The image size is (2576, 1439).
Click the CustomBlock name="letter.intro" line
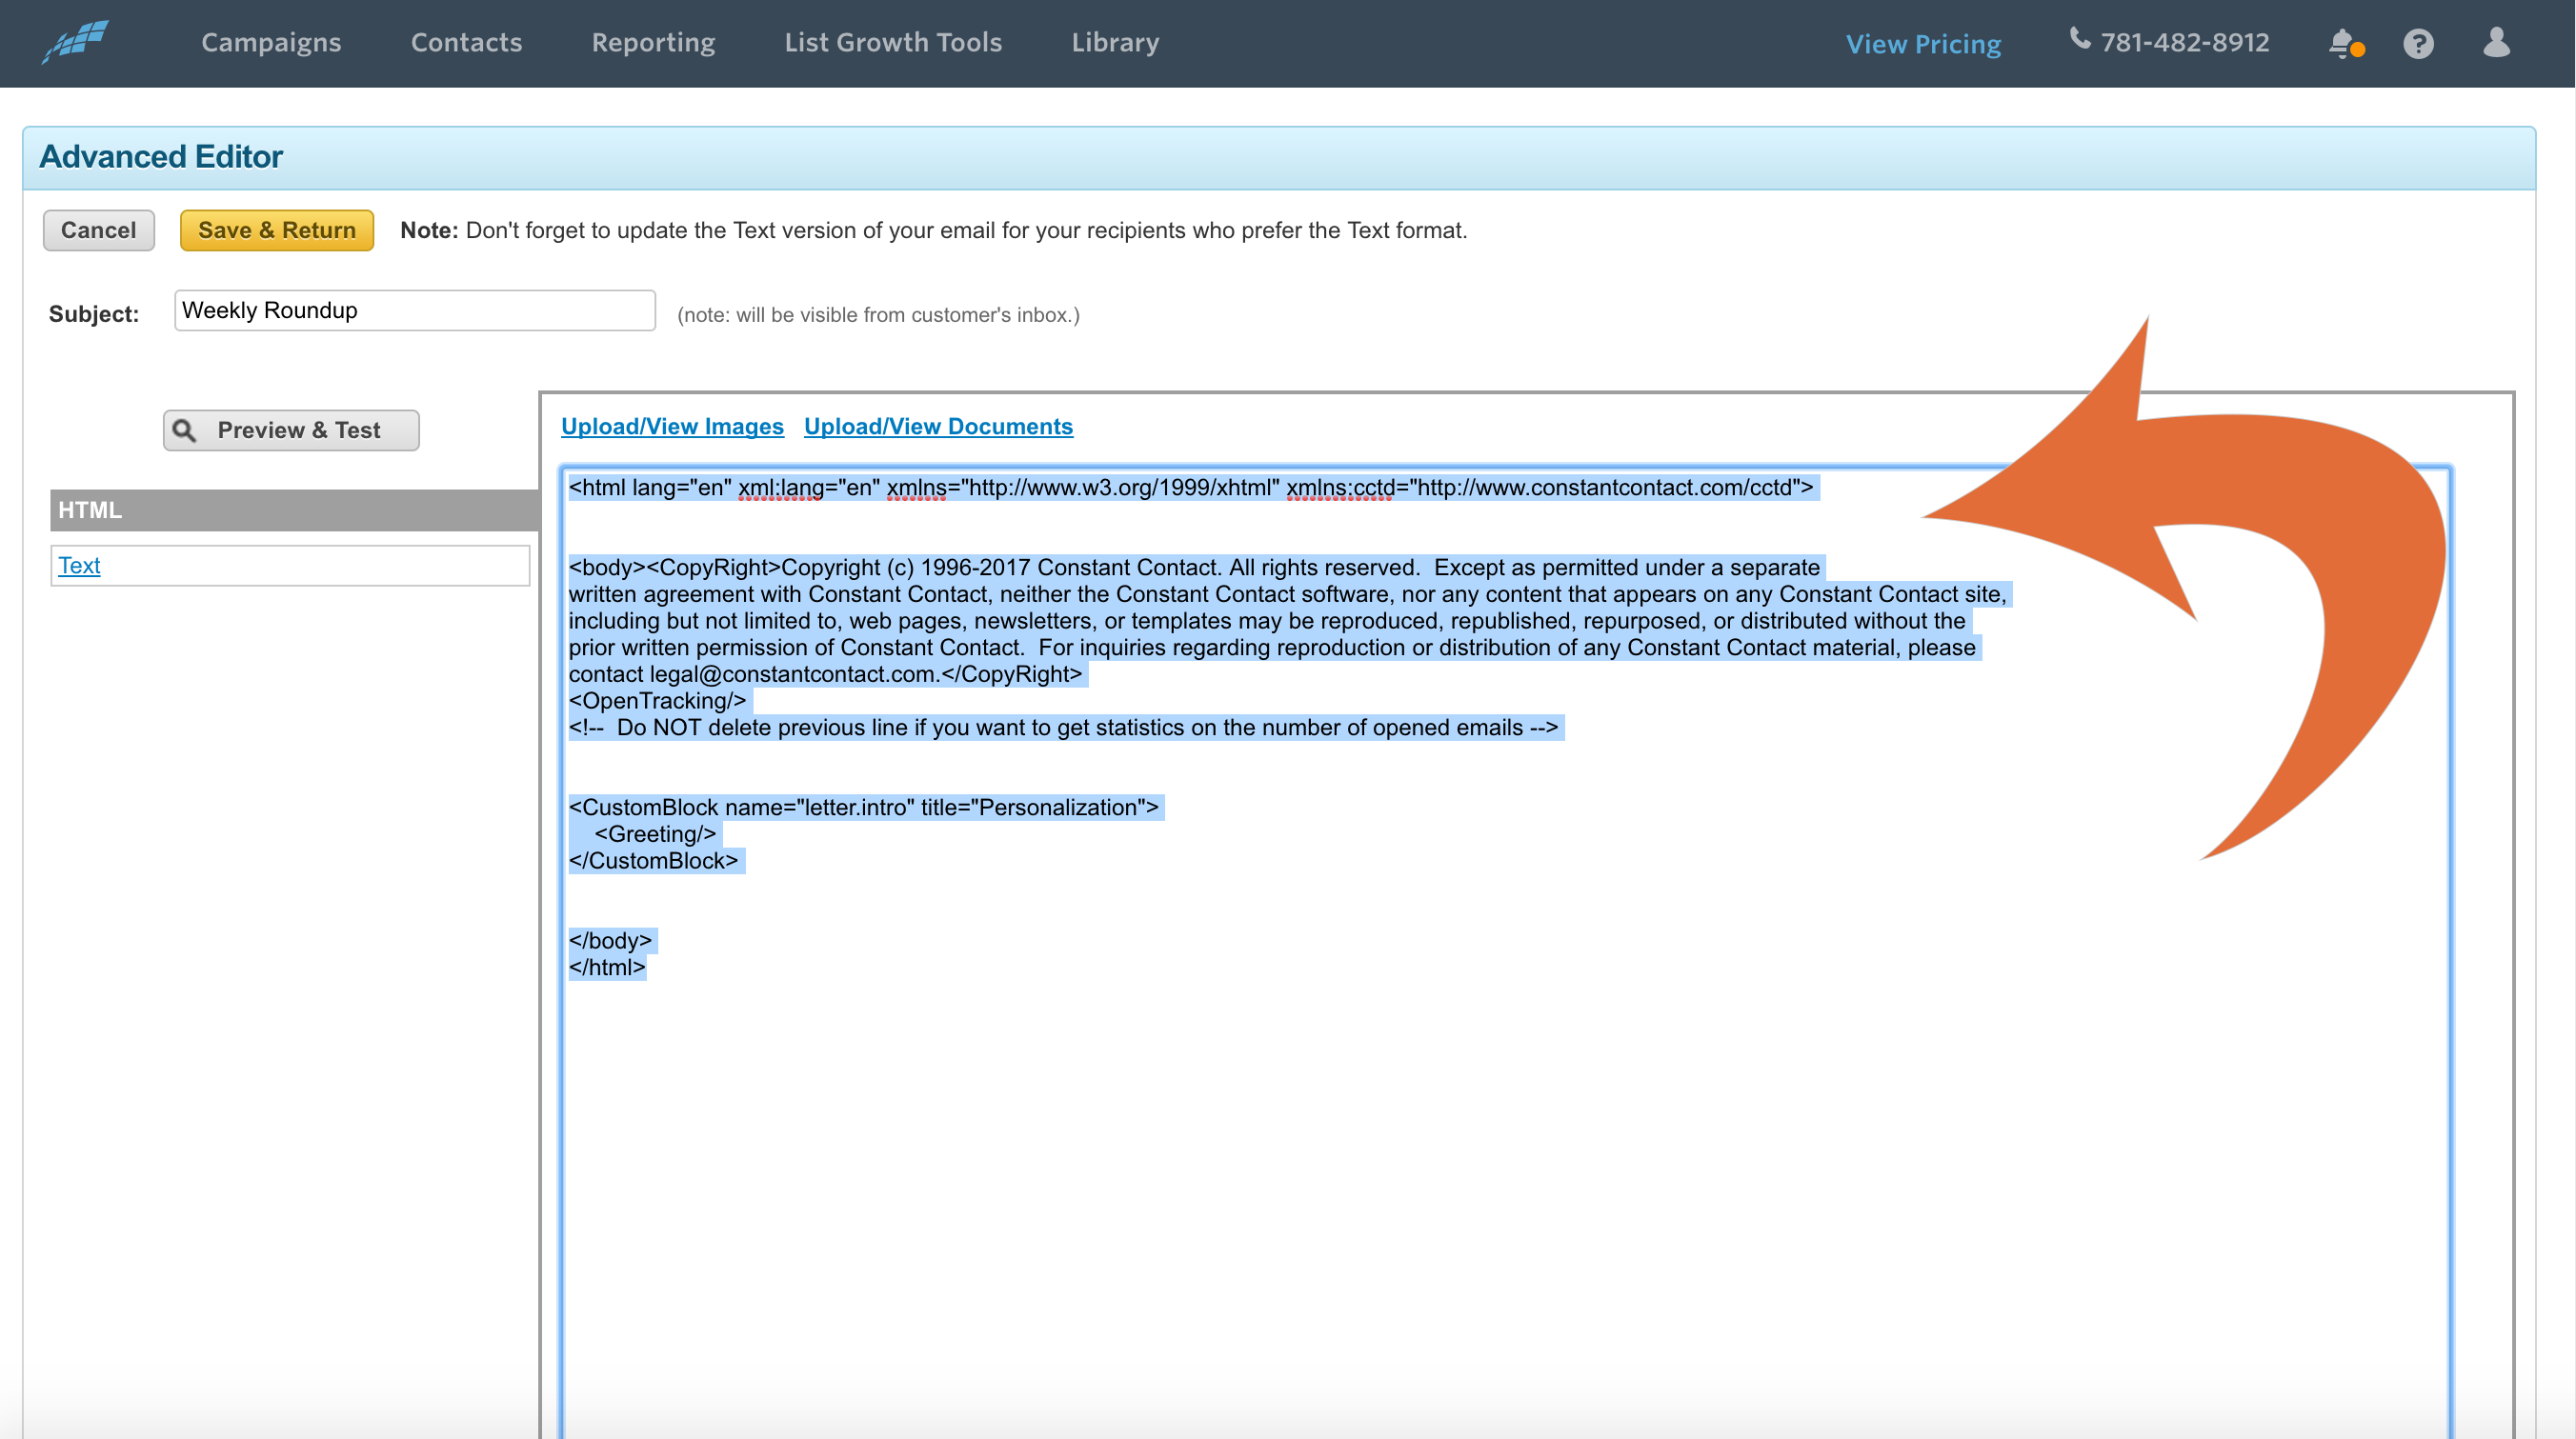(864, 807)
